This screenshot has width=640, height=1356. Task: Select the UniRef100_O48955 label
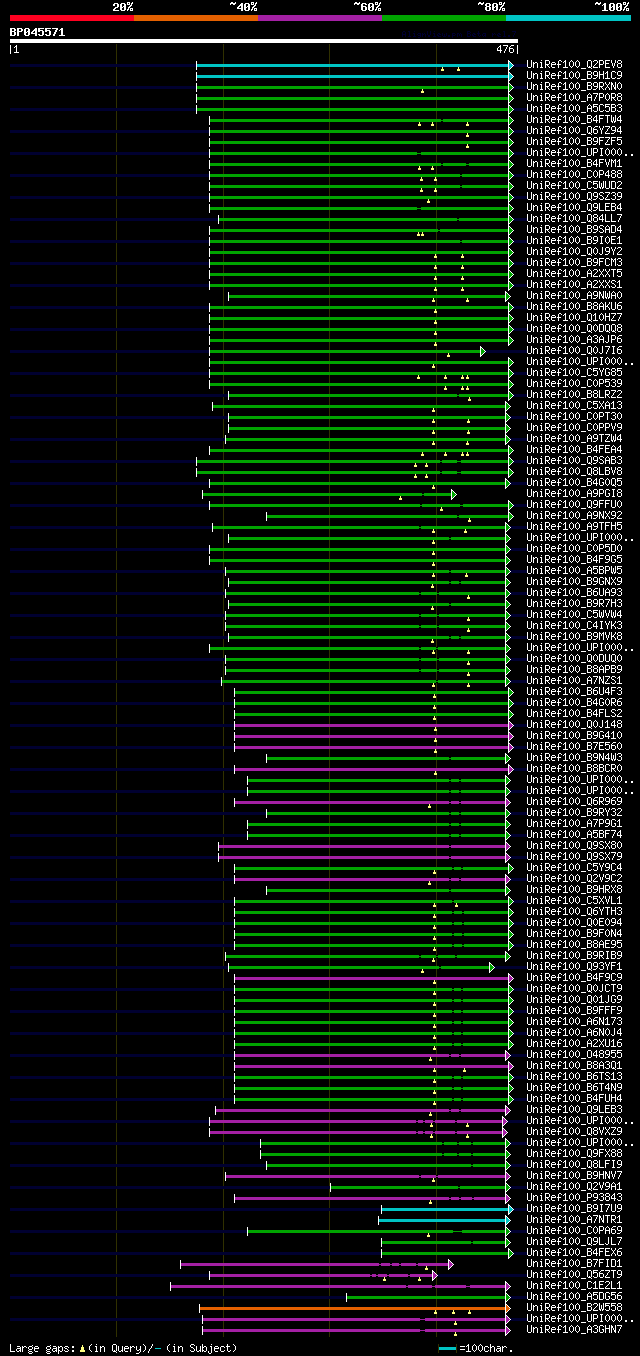(574, 1054)
